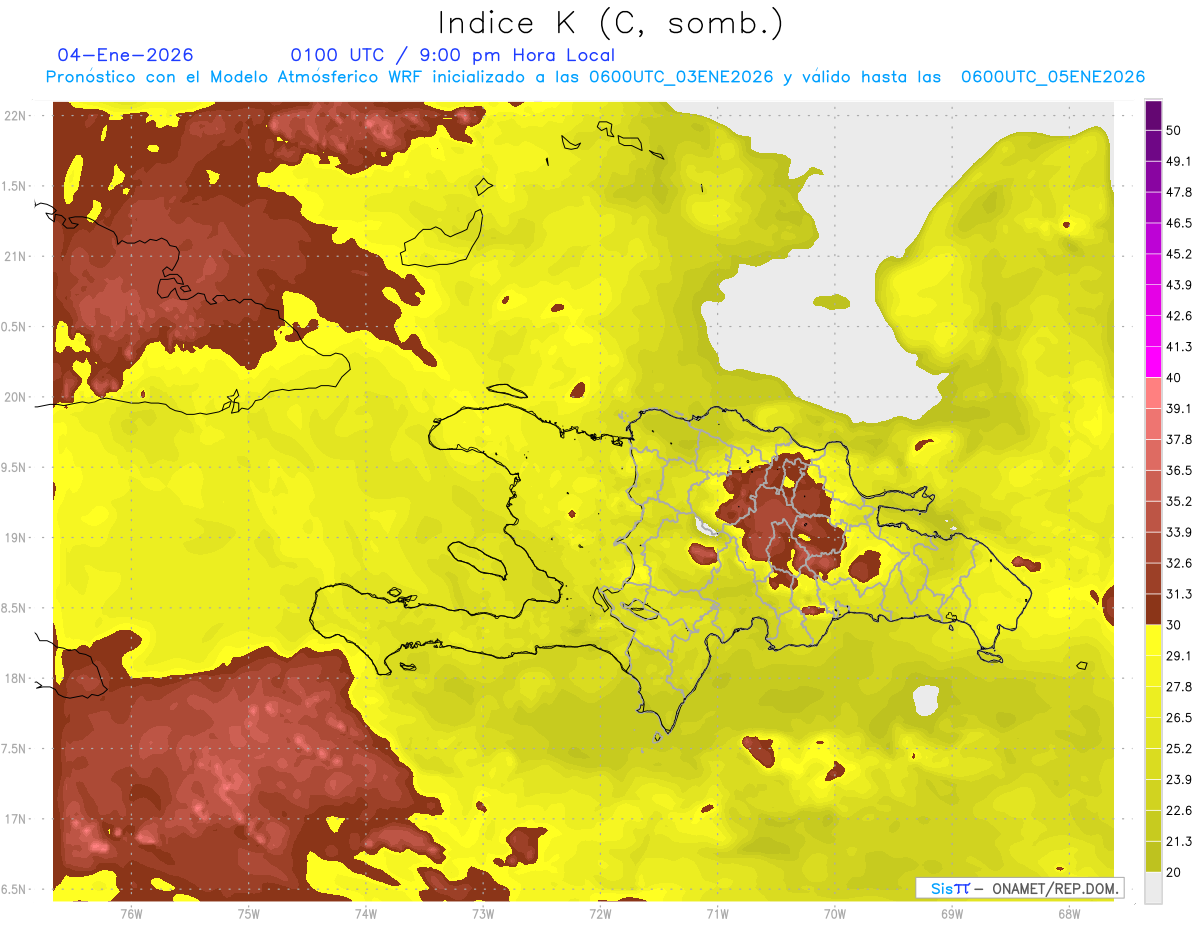Click the "70W" longitude label
Viewport: 1200px width, 927px height.
coord(835,914)
